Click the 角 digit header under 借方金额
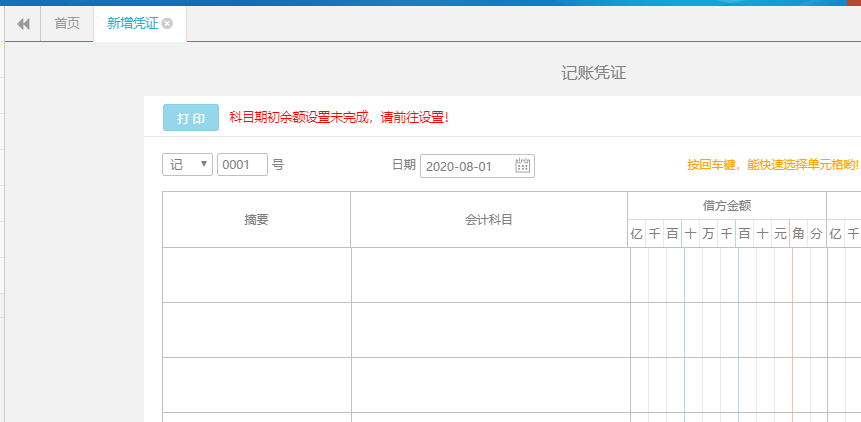Screen dimensions: 861x422 [x=799, y=234]
